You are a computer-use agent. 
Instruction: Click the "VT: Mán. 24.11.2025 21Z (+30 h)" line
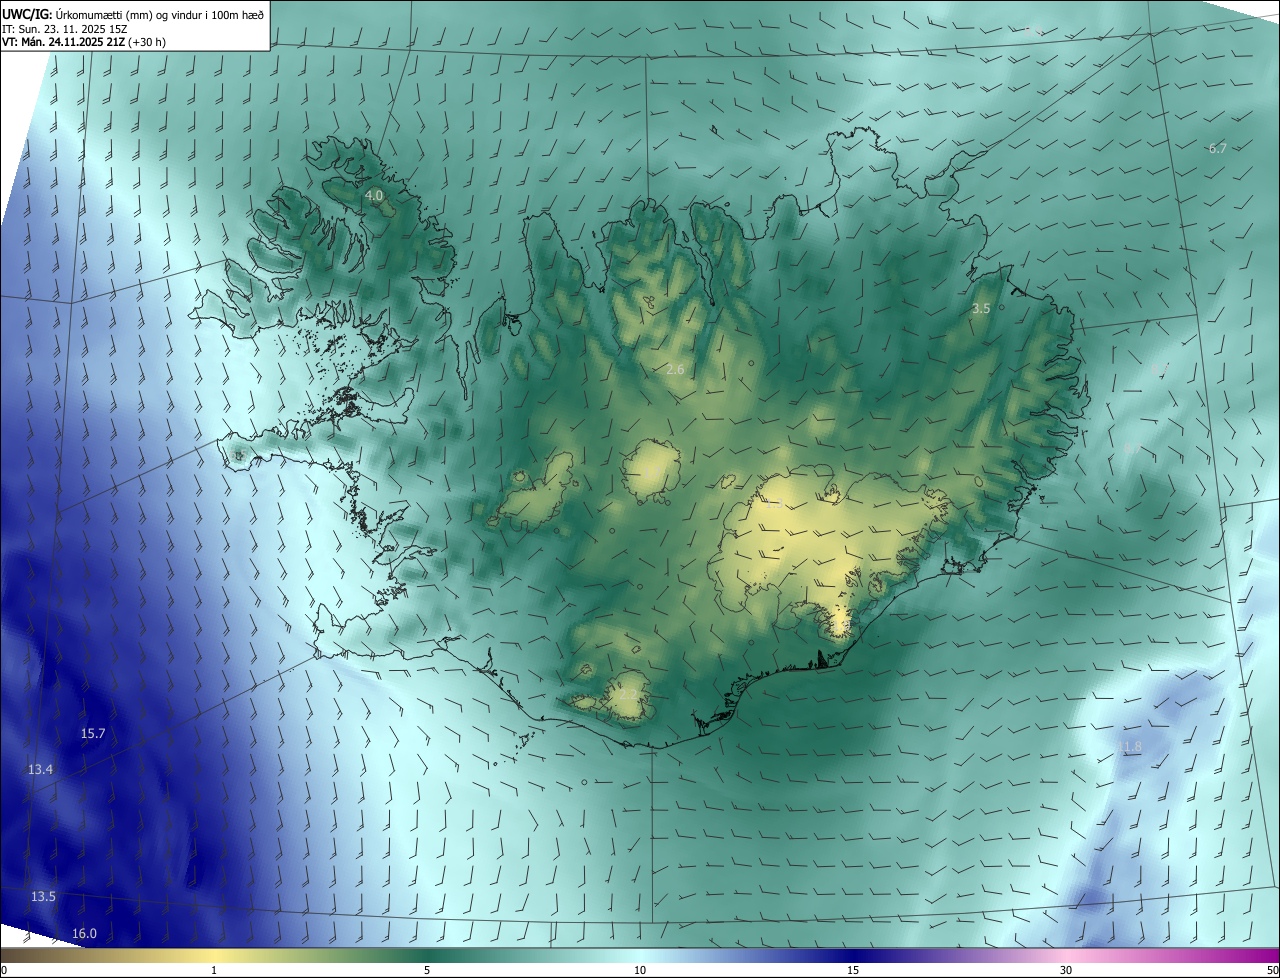pyautogui.click(x=84, y=42)
